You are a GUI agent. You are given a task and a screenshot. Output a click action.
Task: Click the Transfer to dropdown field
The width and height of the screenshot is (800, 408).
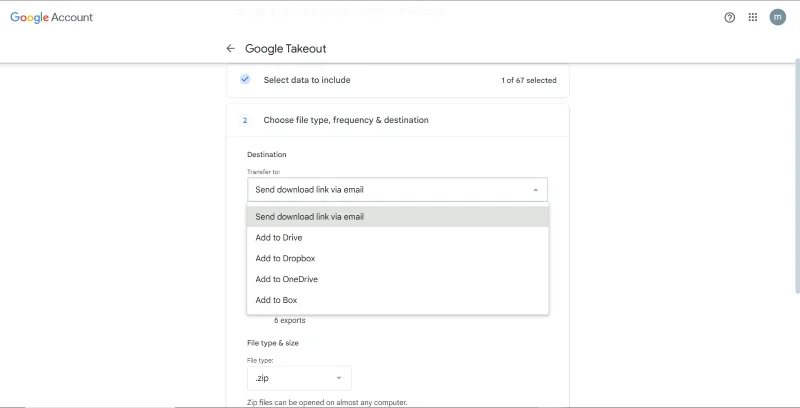pyautogui.click(x=397, y=190)
